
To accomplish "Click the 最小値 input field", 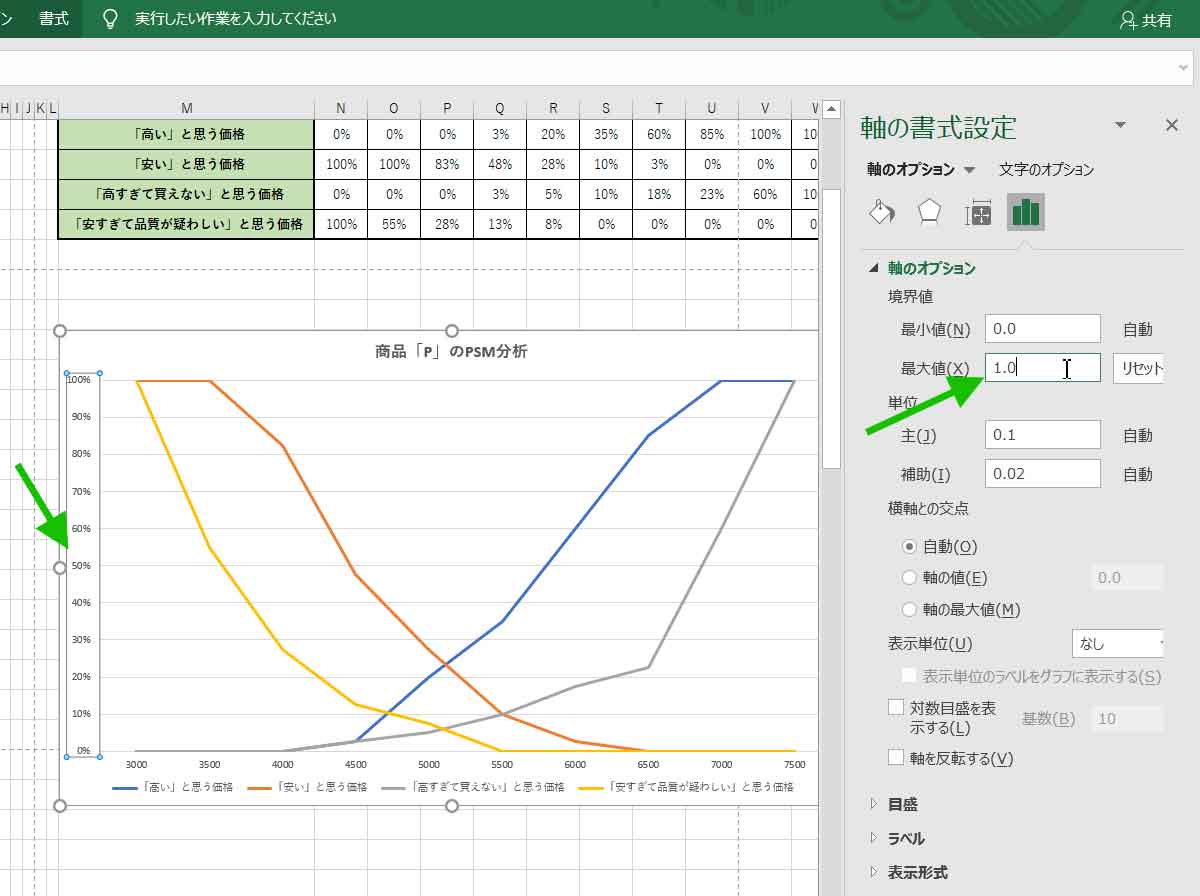I will (x=1042, y=329).
